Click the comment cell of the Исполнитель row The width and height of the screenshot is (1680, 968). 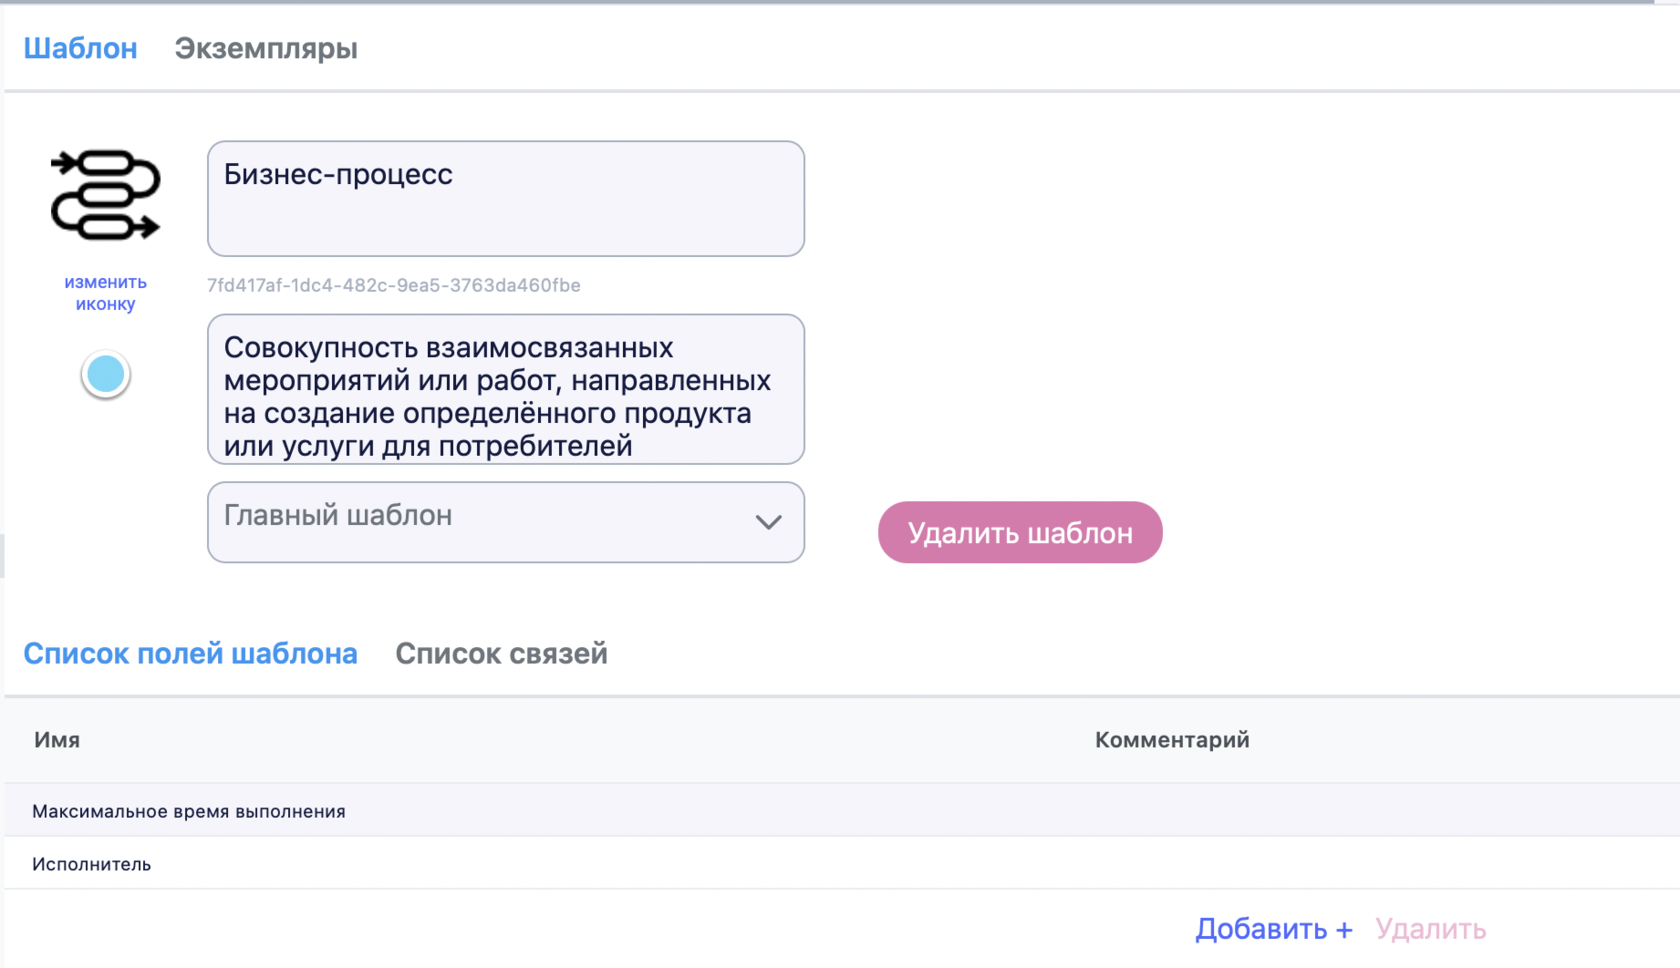coord(1172,864)
